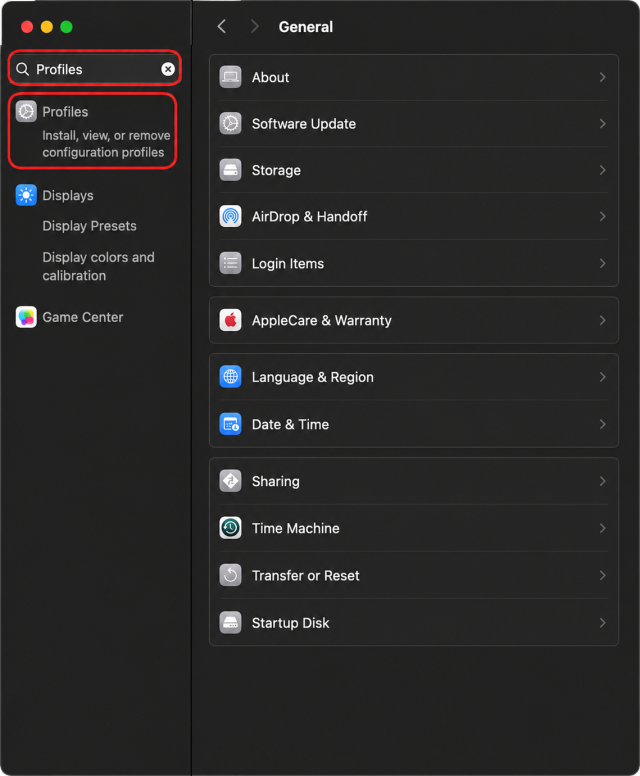Open the AirDrop & Handoff label
Image resolution: width=640 pixels, height=776 pixels.
pyautogui.click(x=309, y=216)
